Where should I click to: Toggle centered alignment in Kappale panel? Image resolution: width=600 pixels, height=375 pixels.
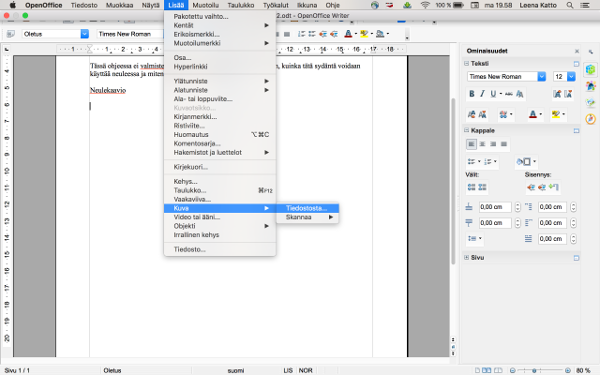click(482, 144)
